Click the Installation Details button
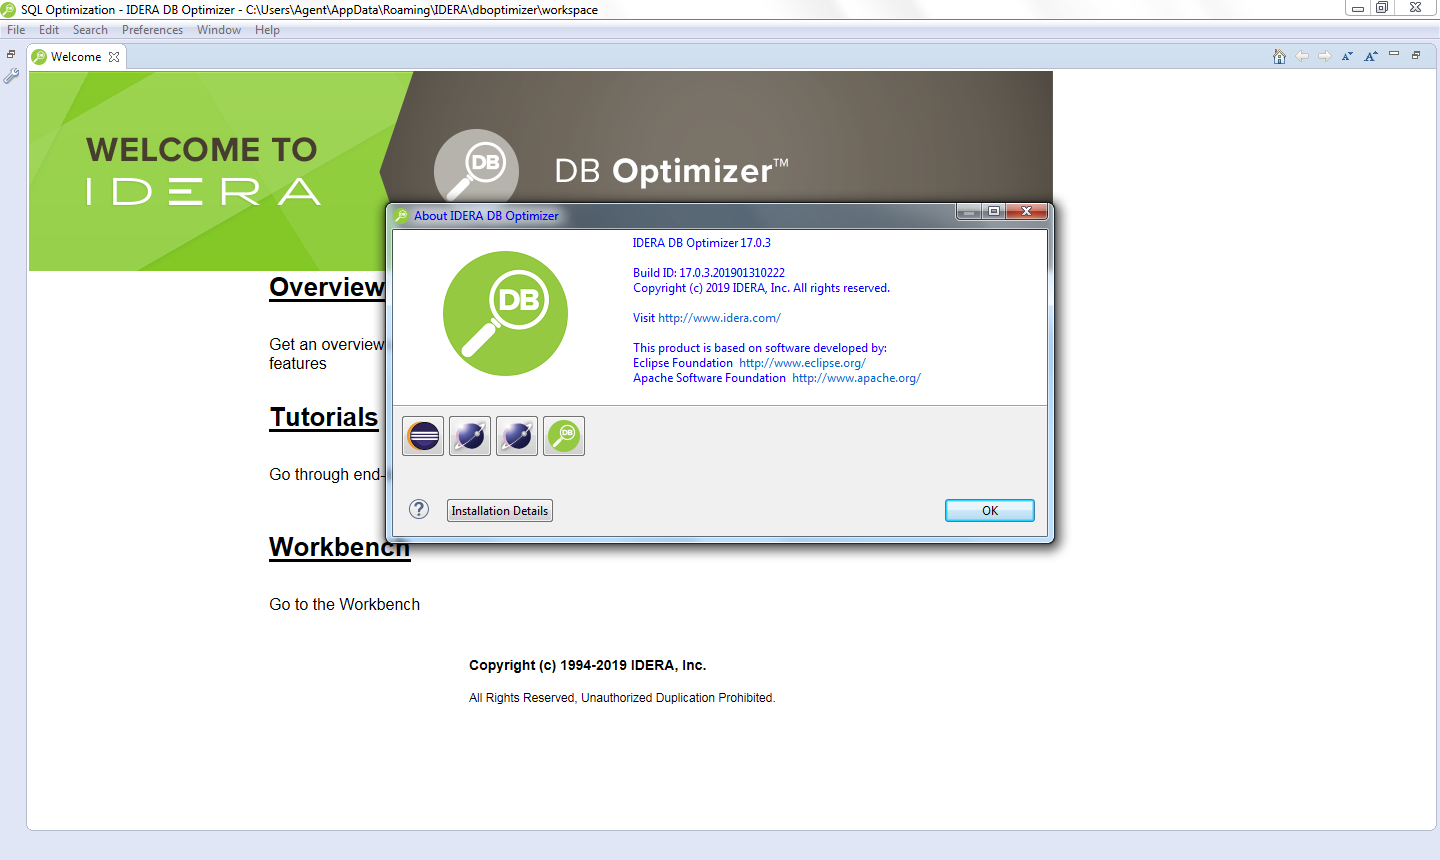1440x860 pixels. 500,510
